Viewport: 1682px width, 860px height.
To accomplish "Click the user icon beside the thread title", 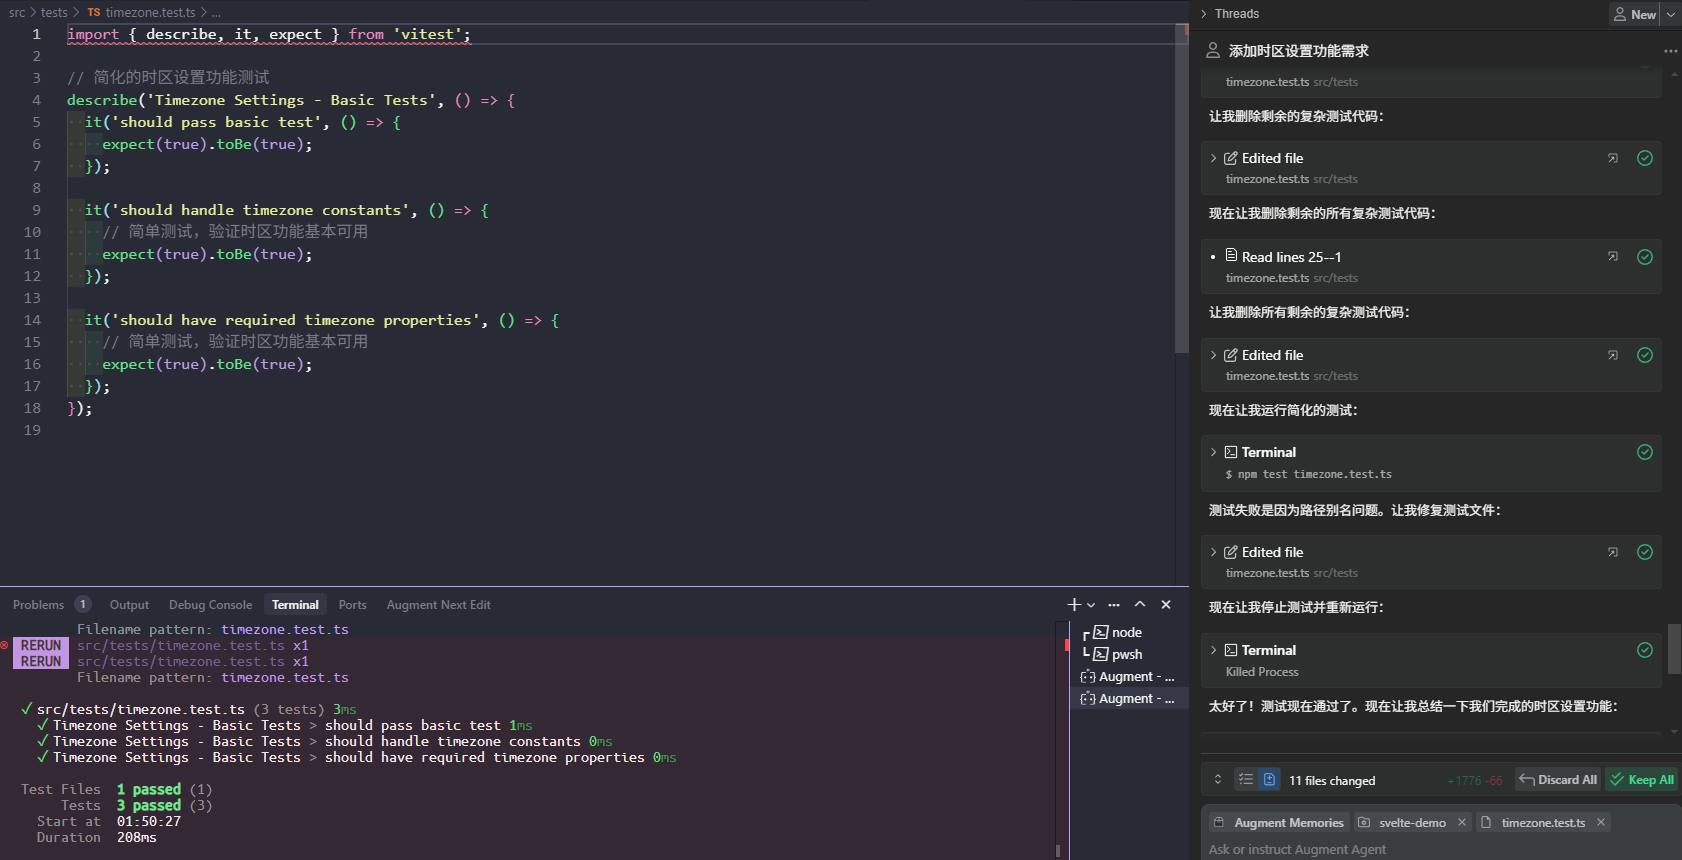I will [x=1213, y=51].
